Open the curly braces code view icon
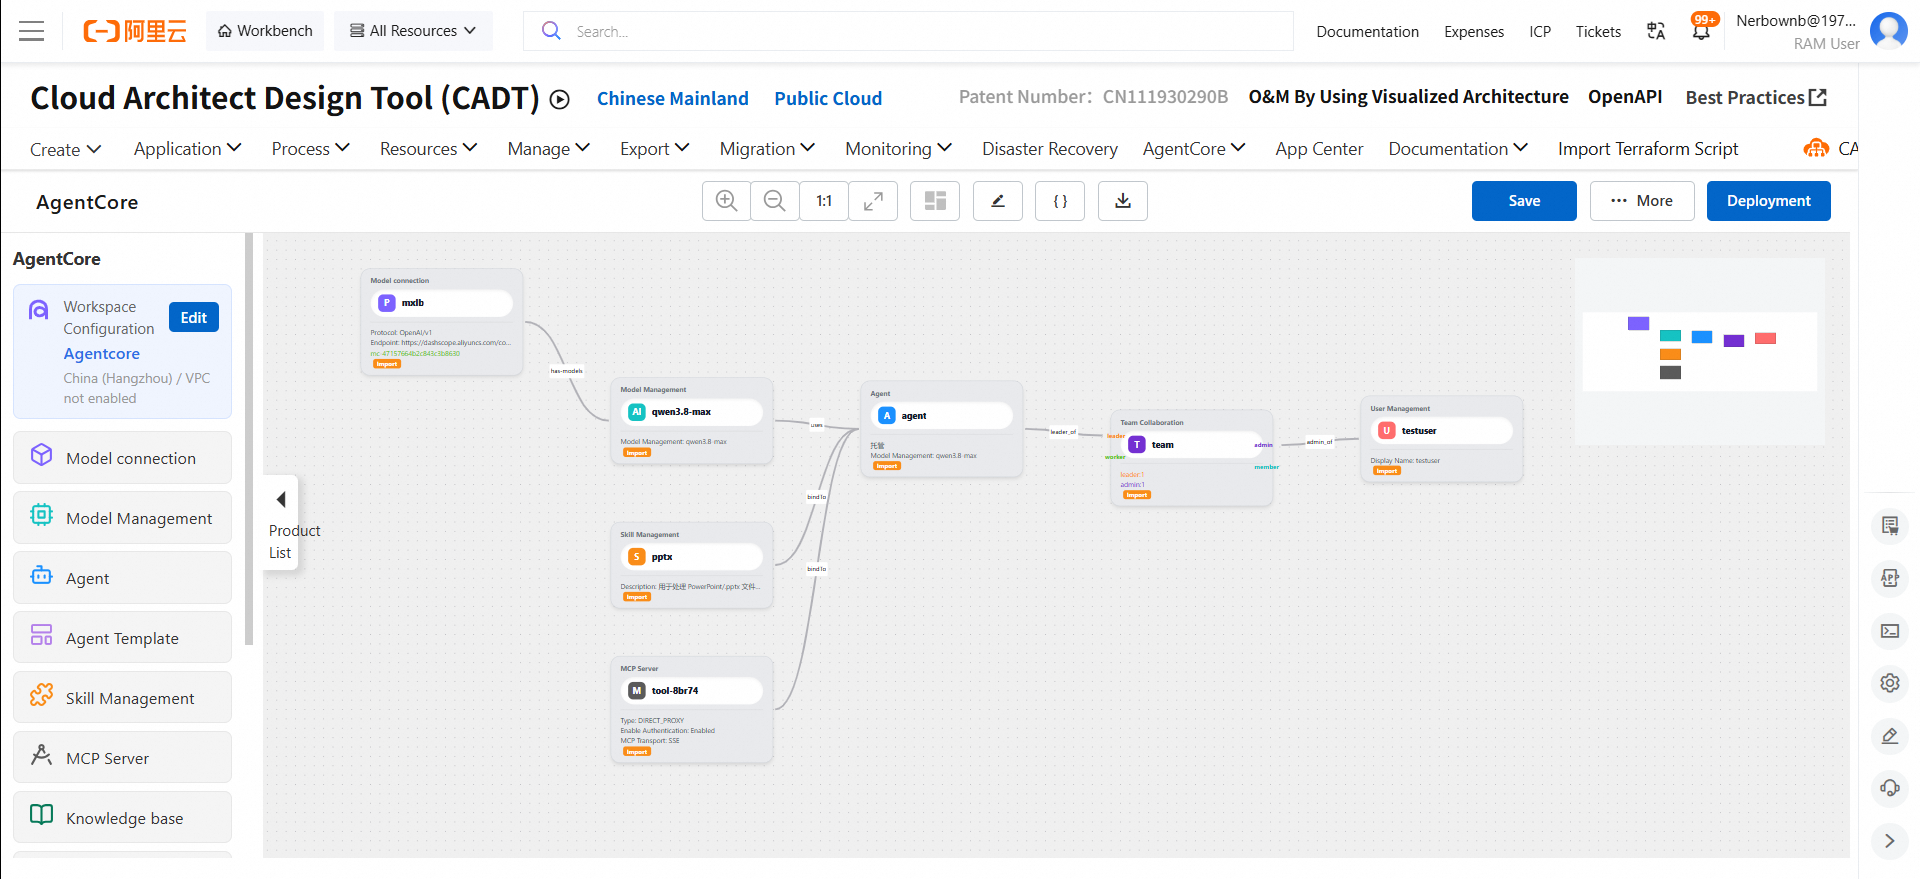 pyautogui.click(x=1060, y=201)
